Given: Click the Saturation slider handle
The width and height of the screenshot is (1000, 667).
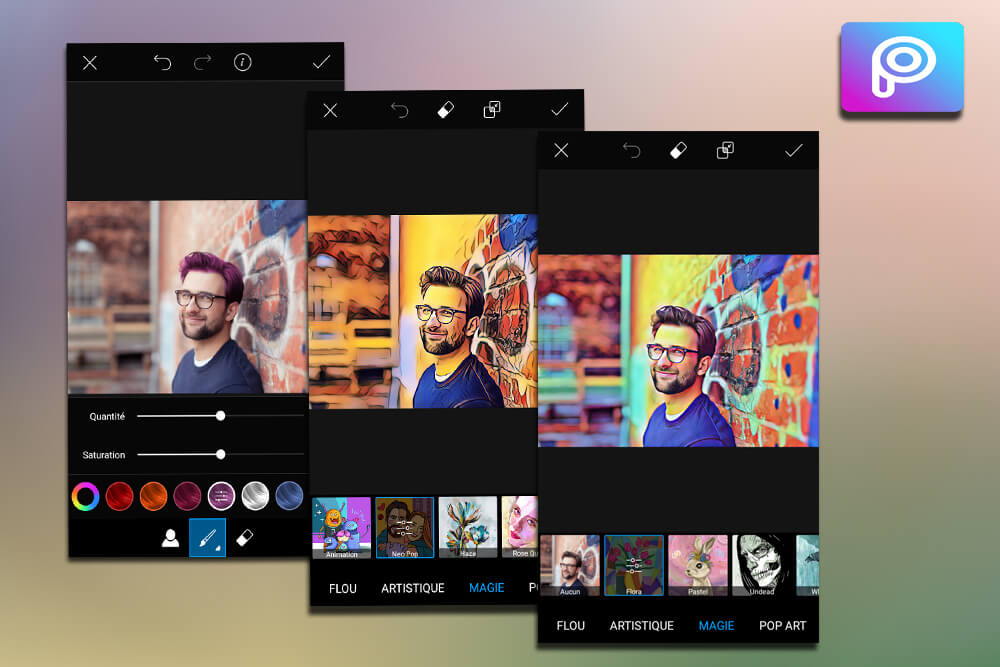Looking at the screenshot, I should click(220, 454).
